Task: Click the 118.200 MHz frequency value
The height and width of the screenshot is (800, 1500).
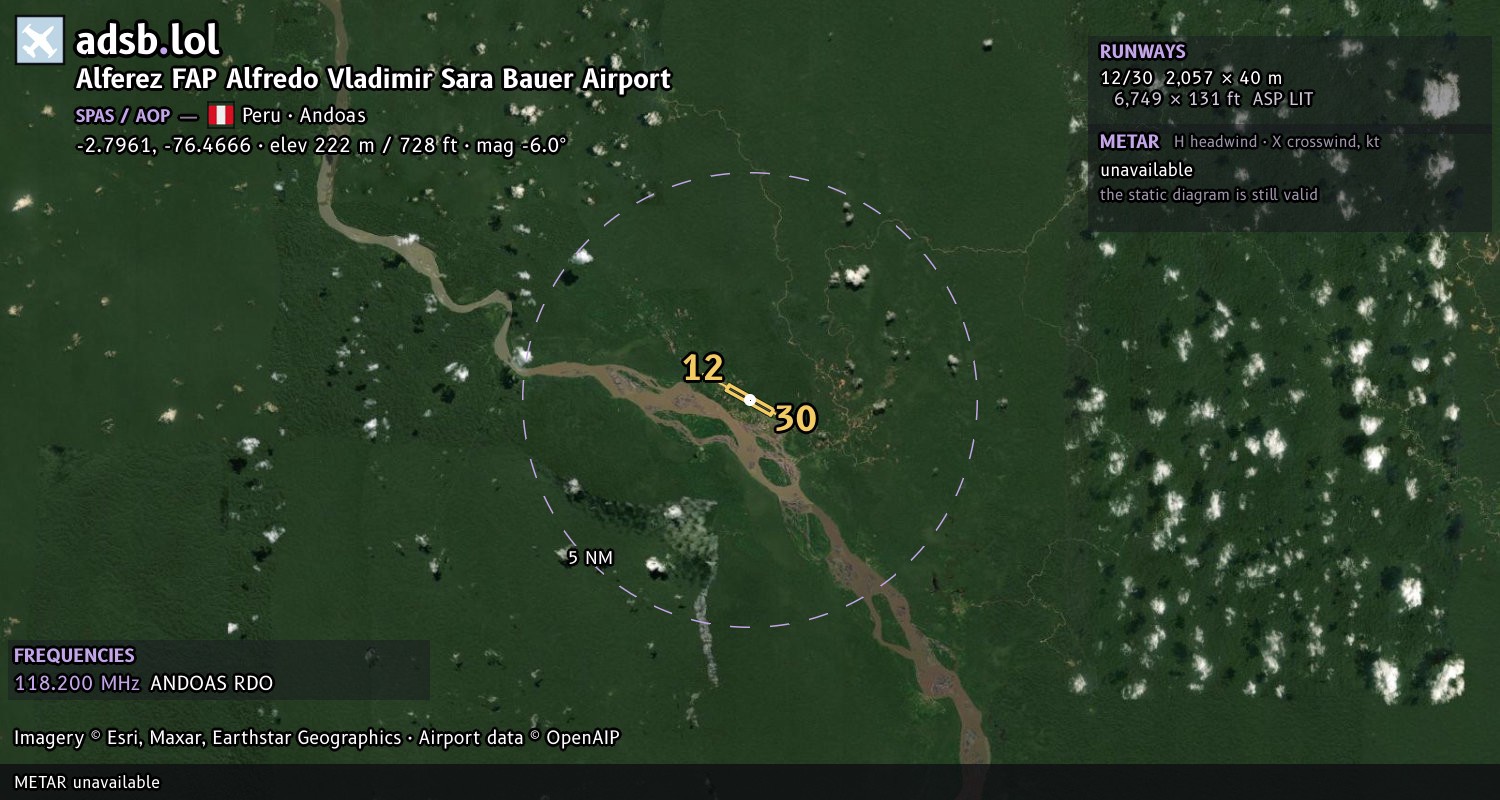Action: click(x=77, y=684)
